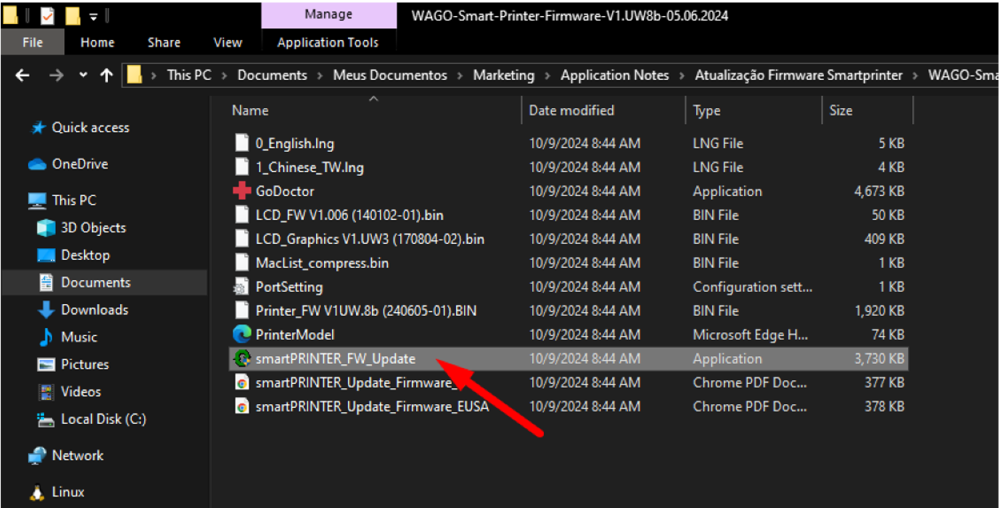Expand the chevron after Documents in address bar
Image resolution: width=1000 pixels, height=509 pixels.
click(320, 76)
